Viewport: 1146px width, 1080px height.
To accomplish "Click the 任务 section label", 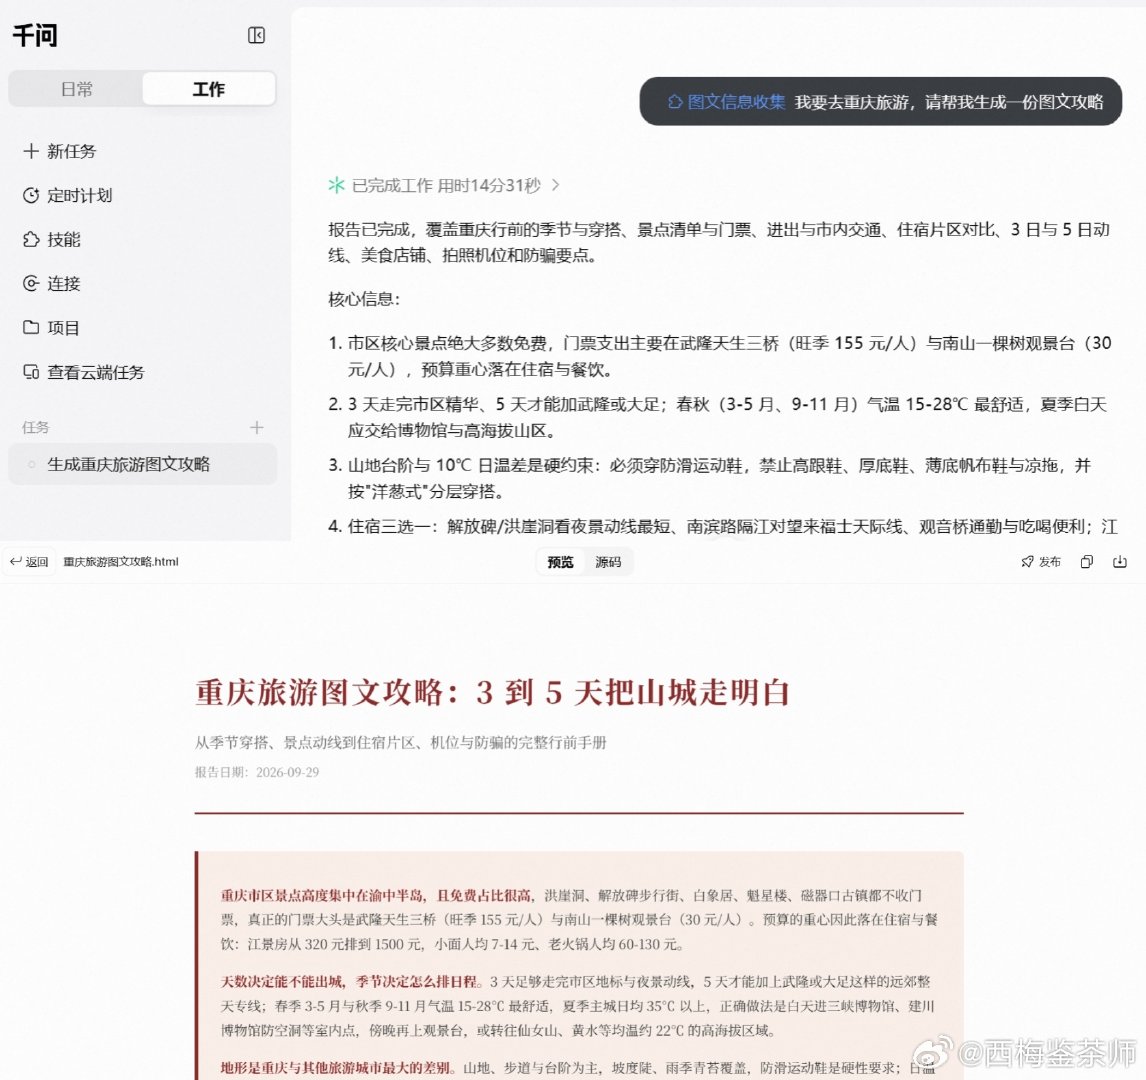I will point(35,427).
